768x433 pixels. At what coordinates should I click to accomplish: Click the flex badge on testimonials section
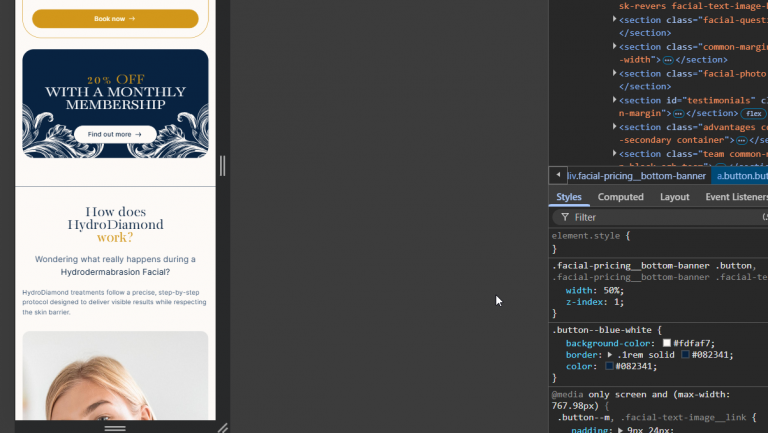[754, 114]
